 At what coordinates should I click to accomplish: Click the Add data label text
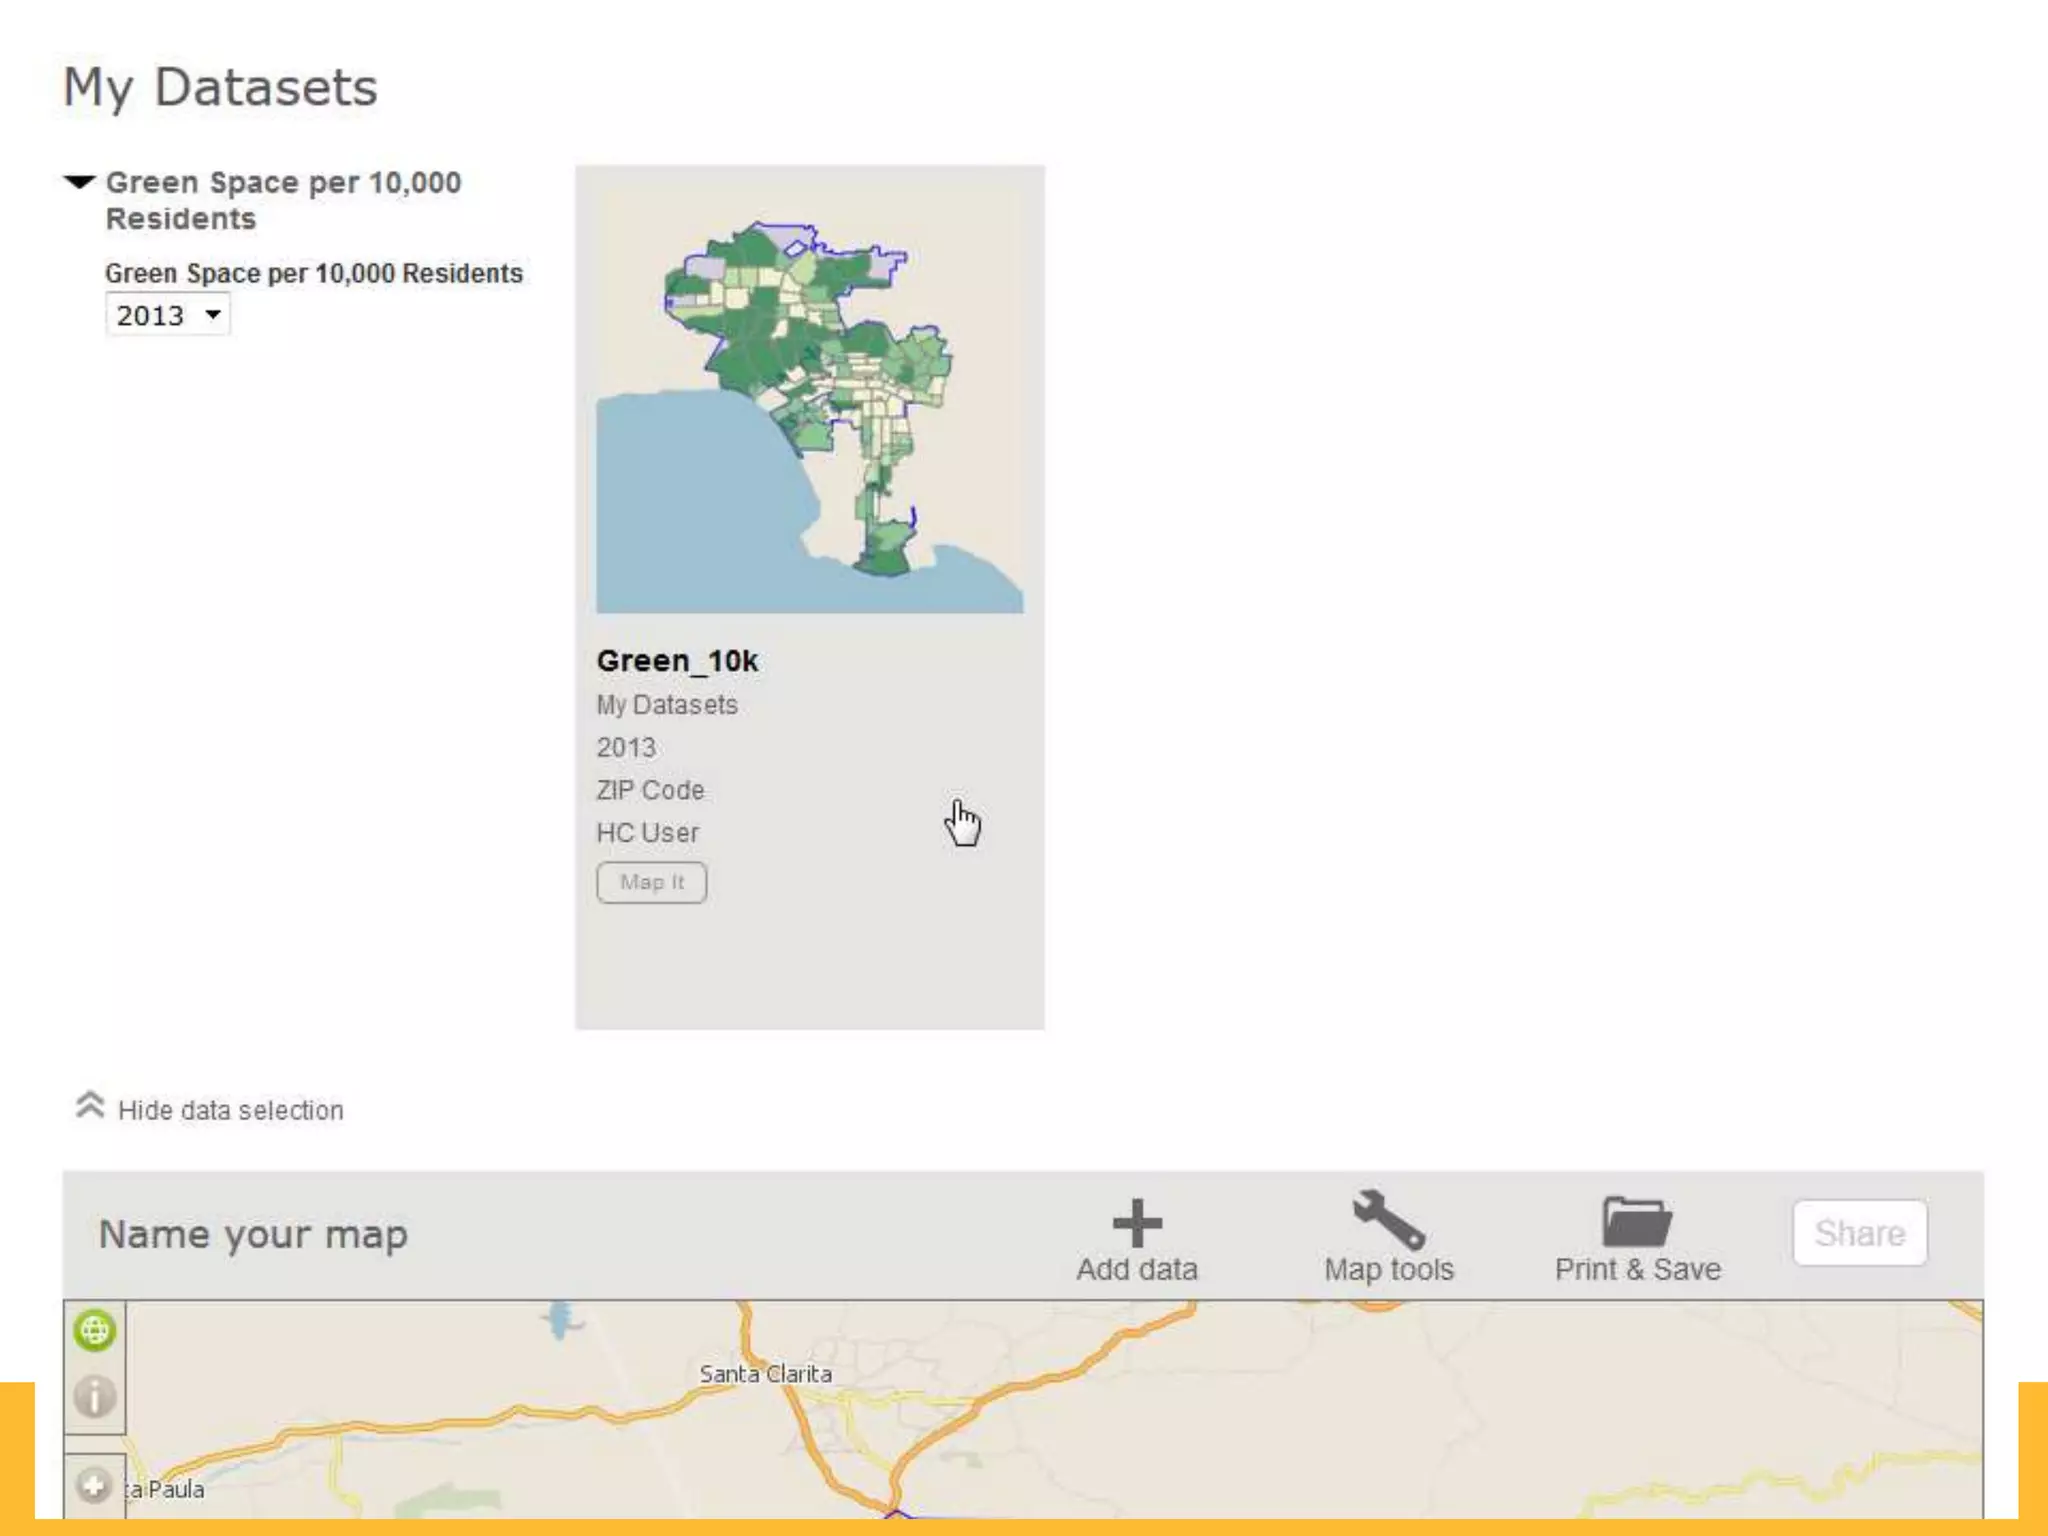point(1137,1269)
